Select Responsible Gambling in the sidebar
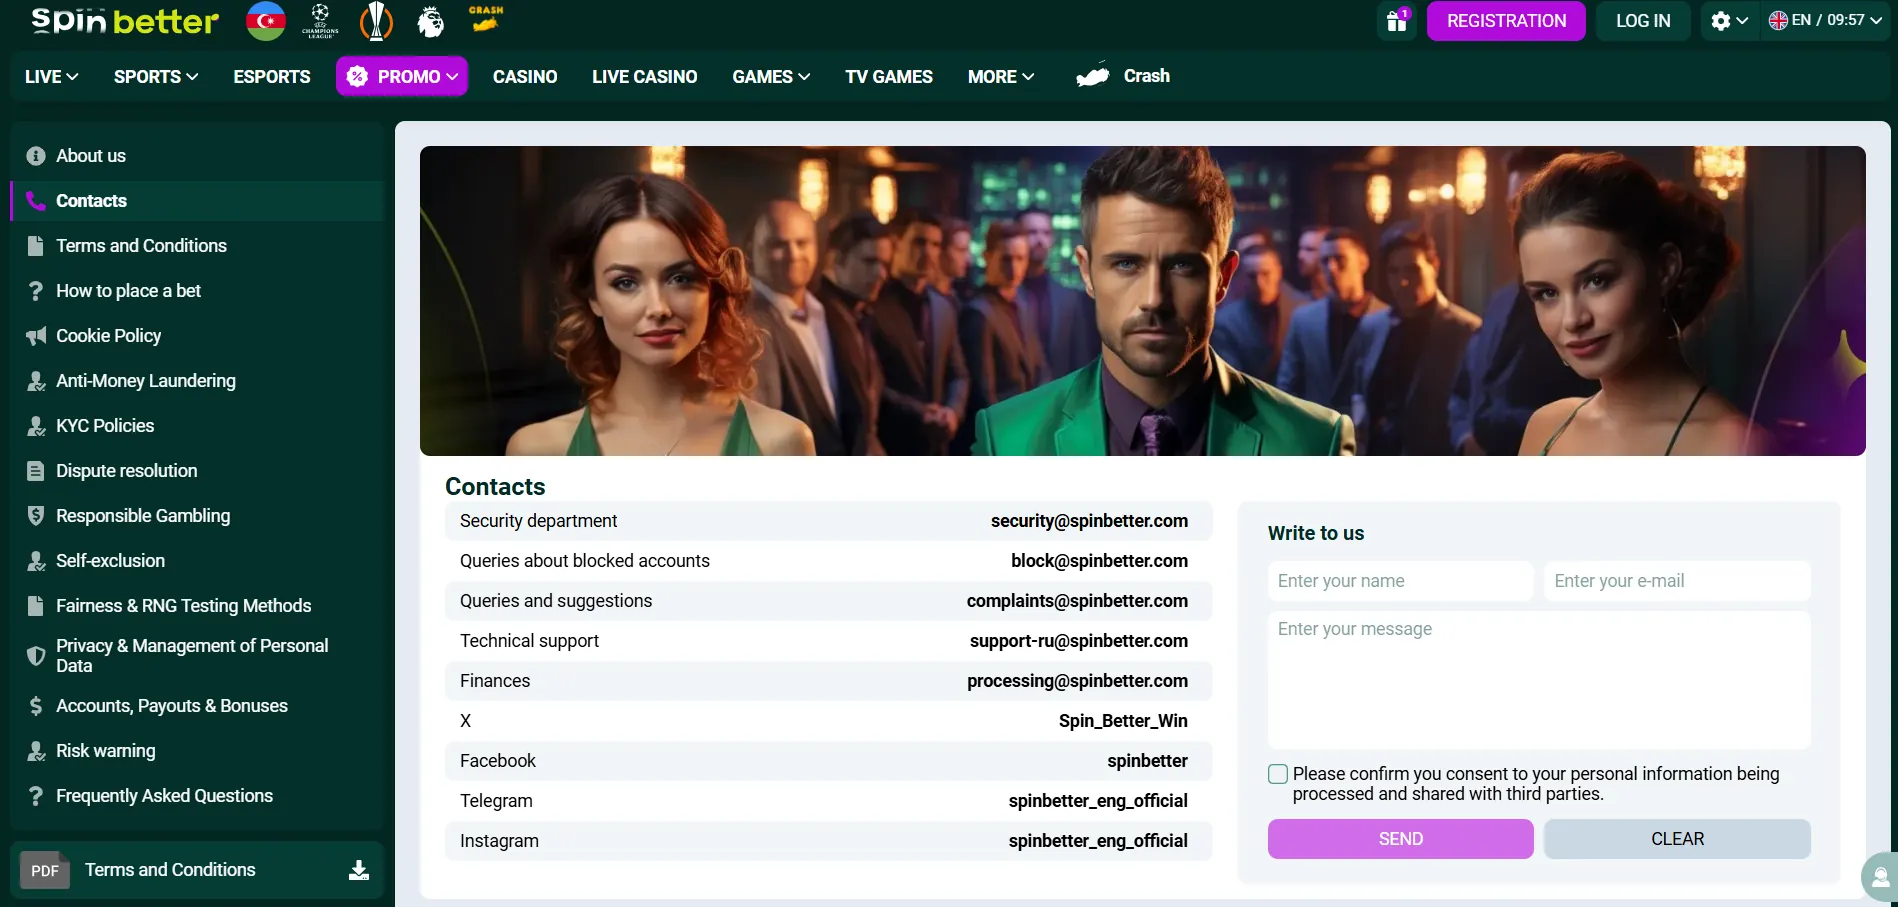Viewport: 1898px width, 907px height. pyautogui.click(x=142, y=515)
